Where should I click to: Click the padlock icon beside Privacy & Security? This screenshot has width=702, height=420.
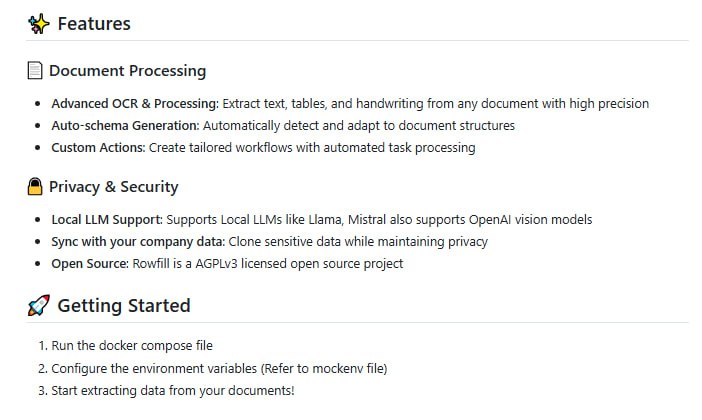35,187
